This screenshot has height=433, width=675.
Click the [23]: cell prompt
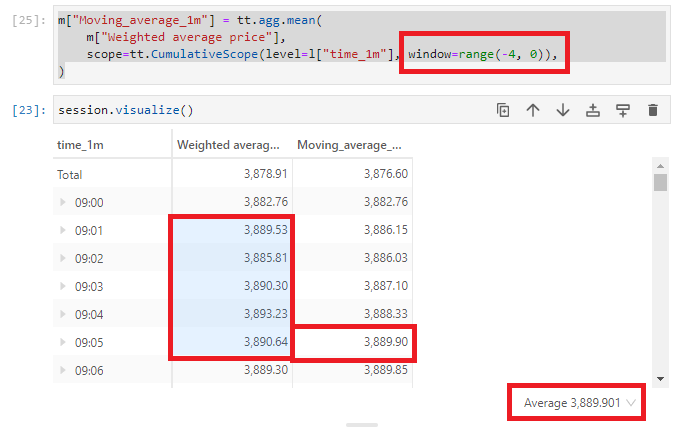coord(29,110)
